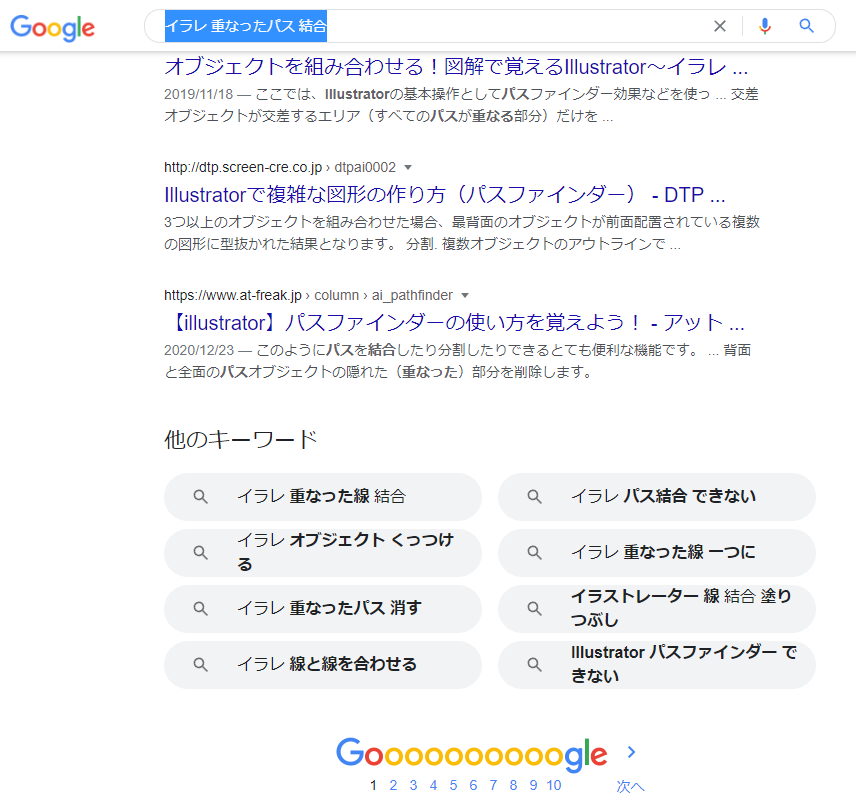Go to results page 6
856x811 pixels.
(473, 785)
